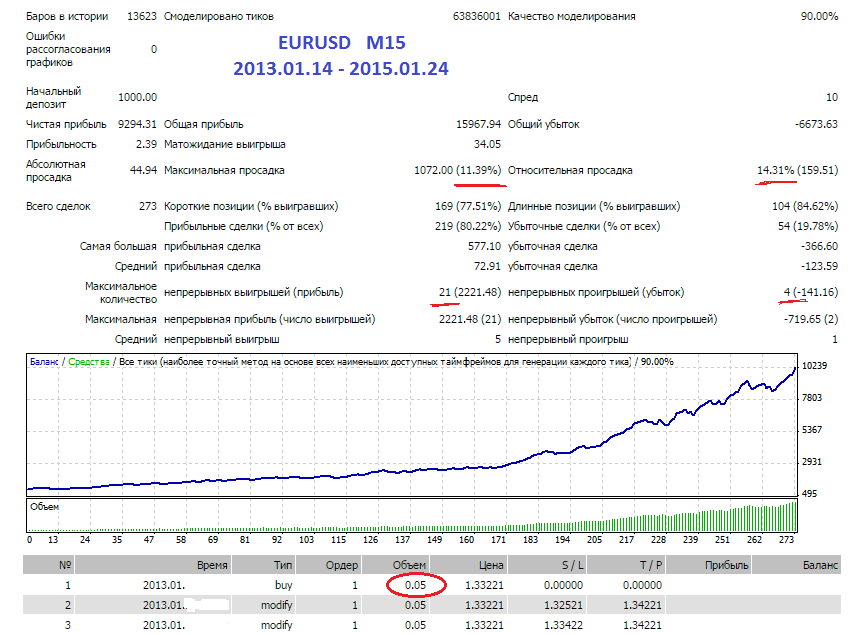The image size is (861, 635).
Task: Click consecutive wins value 21 (2221.48)
Action: tap(470, 292)
